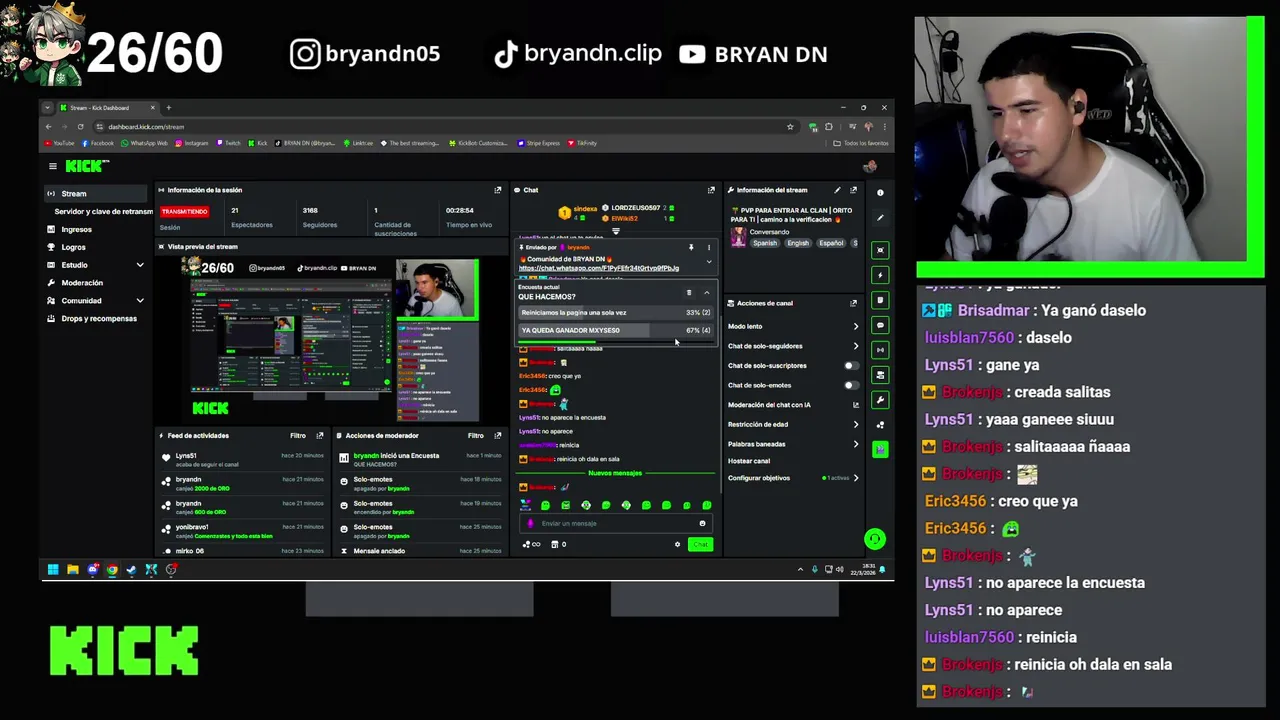This screenshot has height=720, width=1280.
Task: Select Stream in the sidebar
Action: click(96, 194)
